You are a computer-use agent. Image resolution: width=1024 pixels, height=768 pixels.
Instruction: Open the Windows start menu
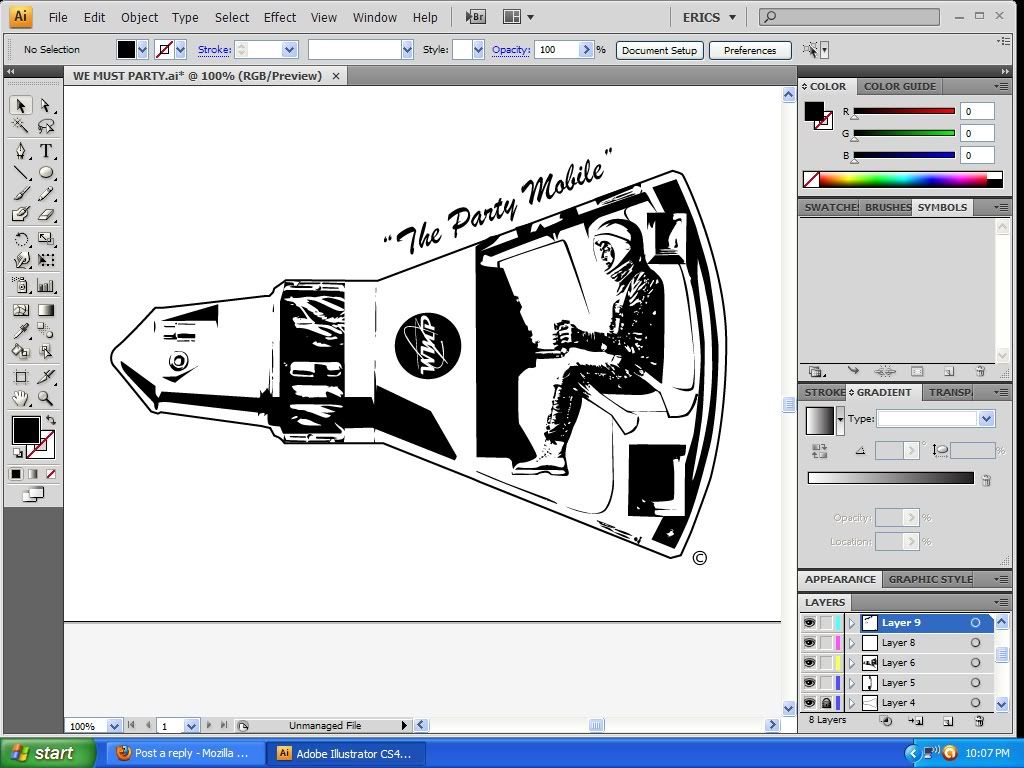coord(48,753)
